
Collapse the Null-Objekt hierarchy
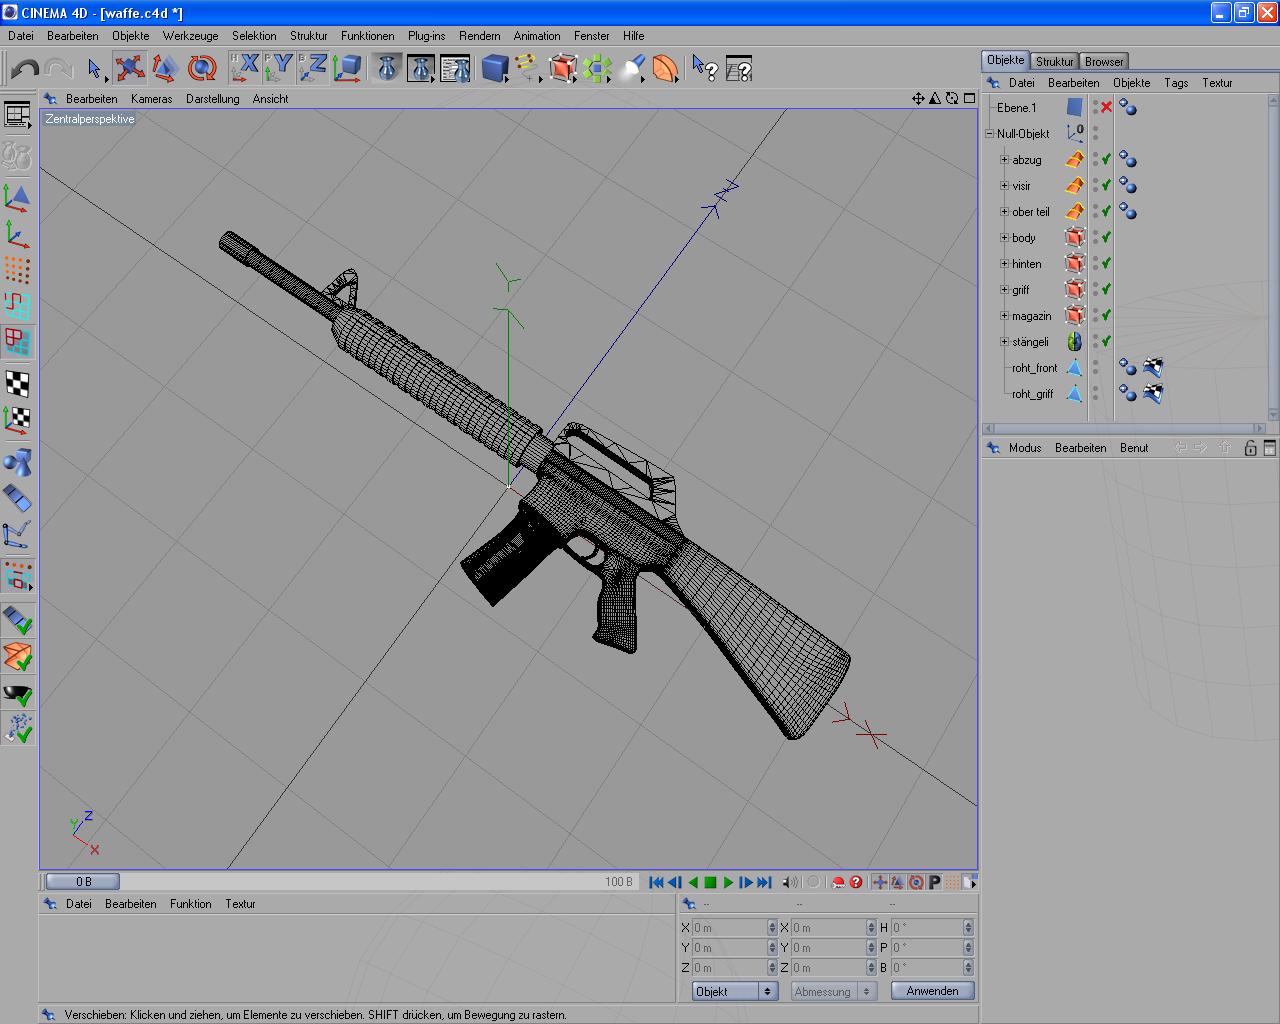989,134
